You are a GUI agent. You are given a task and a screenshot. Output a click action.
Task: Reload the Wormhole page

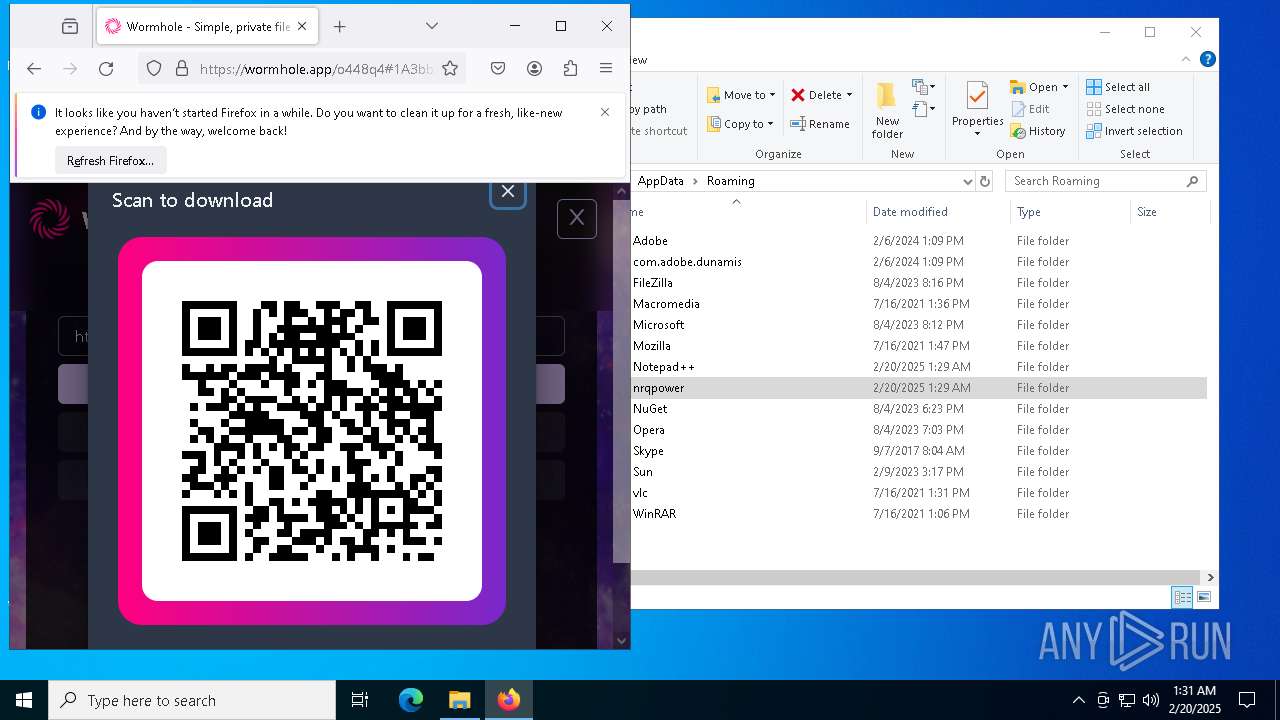pos(106,68)
